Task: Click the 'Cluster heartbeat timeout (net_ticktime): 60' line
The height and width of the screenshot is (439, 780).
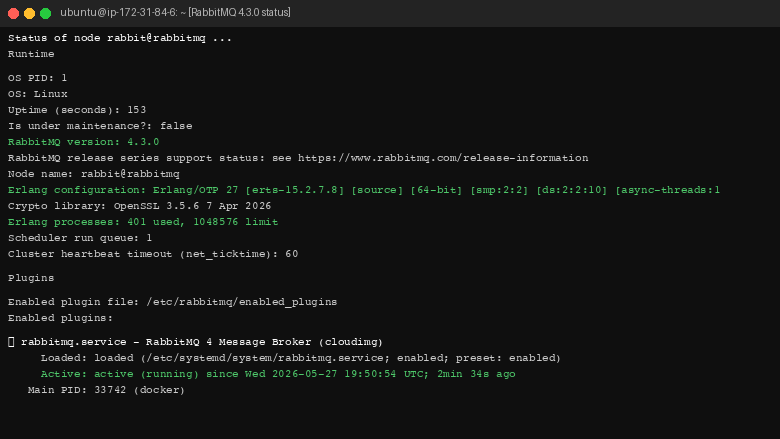Action: [153, 254]
